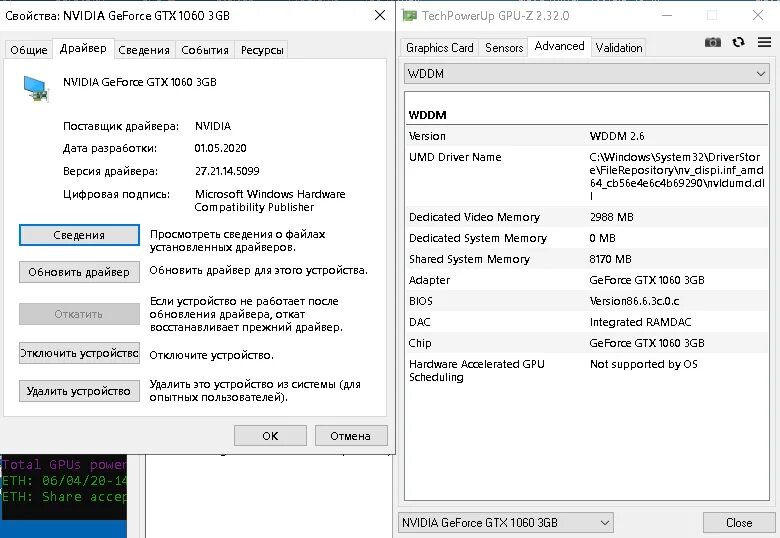780x538 pixels.
Task: Click the driver provider value NVIDIA
Action: click(213, 126)
